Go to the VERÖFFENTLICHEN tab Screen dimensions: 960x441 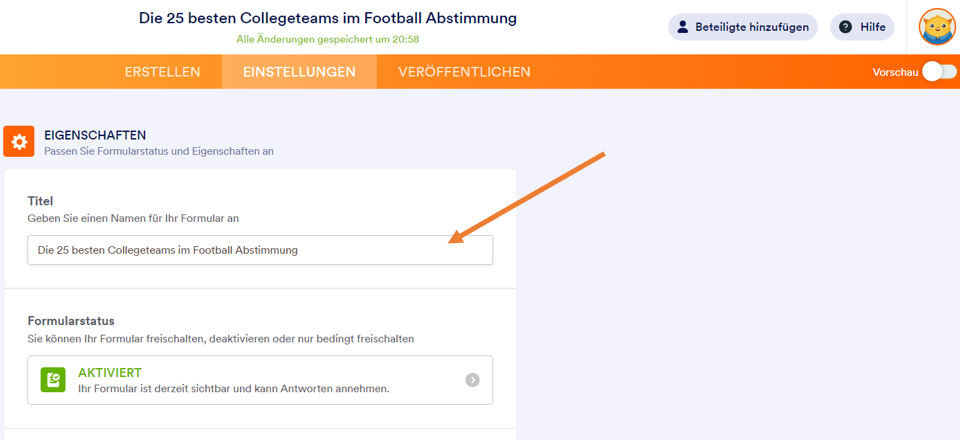coord(464,72)
